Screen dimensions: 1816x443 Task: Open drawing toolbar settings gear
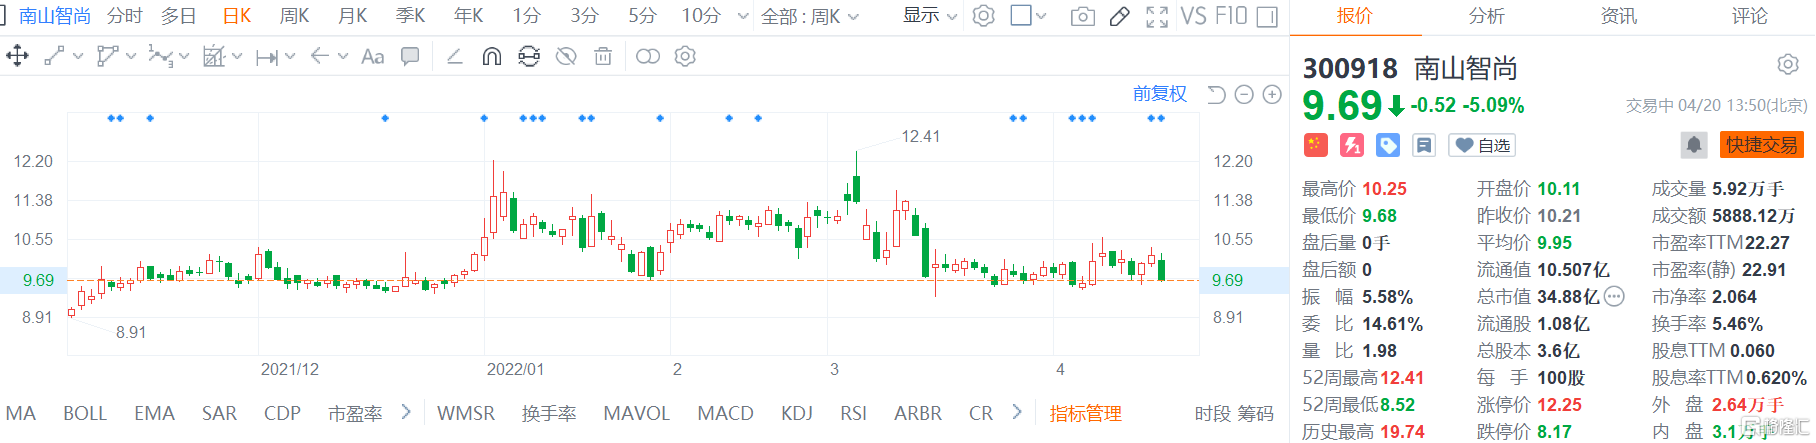(x=685, y=56)
